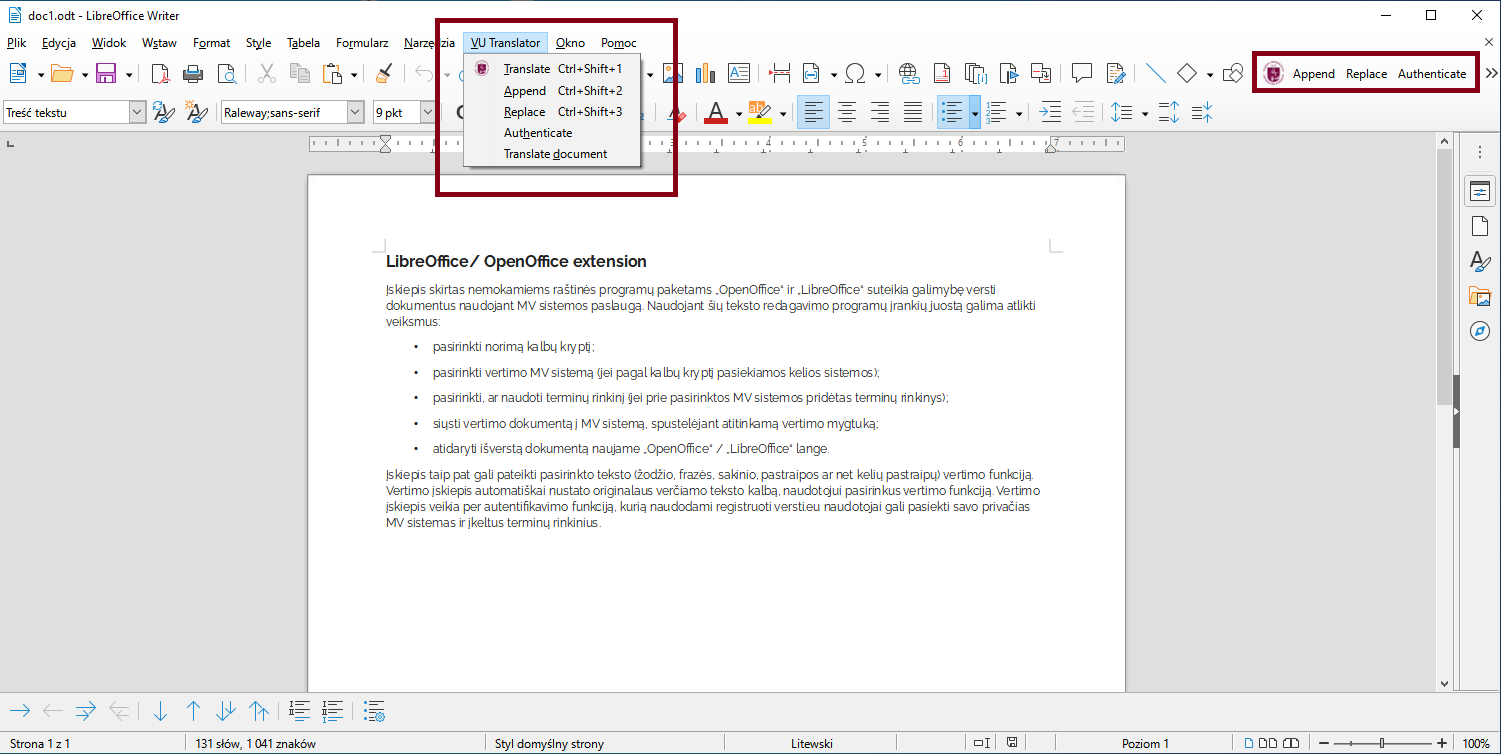Click Update Selected Style icon

pos(164,112)
